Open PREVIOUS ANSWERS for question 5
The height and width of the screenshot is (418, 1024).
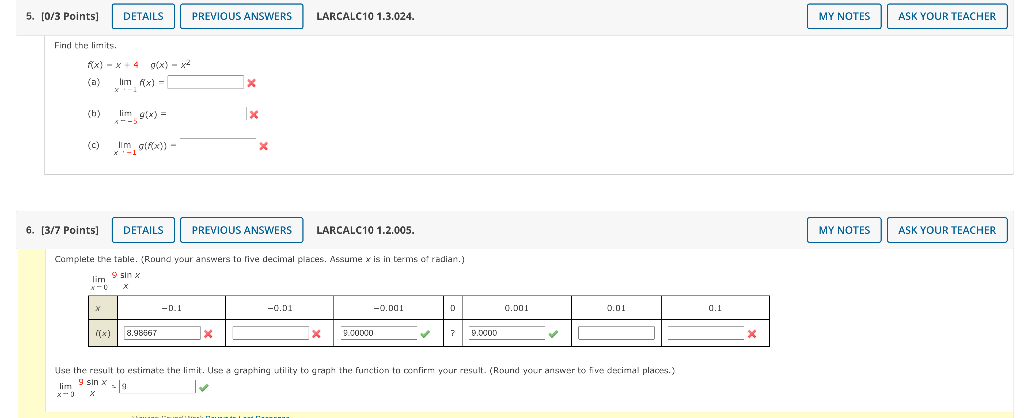[242, 16]
